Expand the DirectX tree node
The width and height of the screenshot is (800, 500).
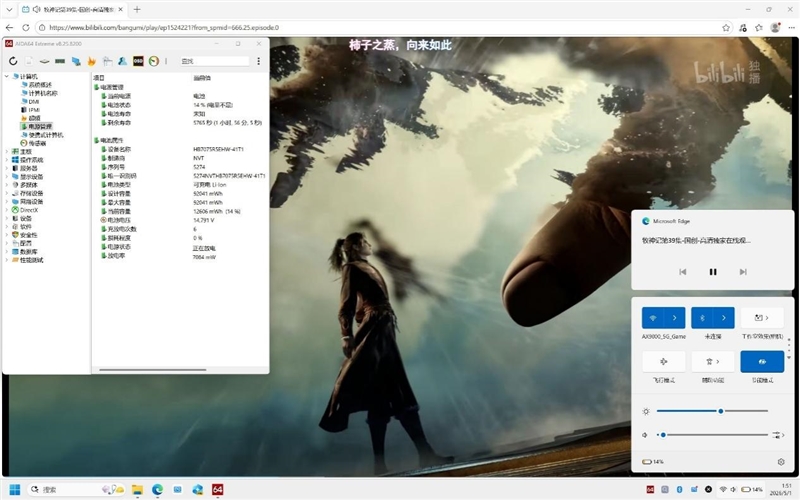point(7,210)
